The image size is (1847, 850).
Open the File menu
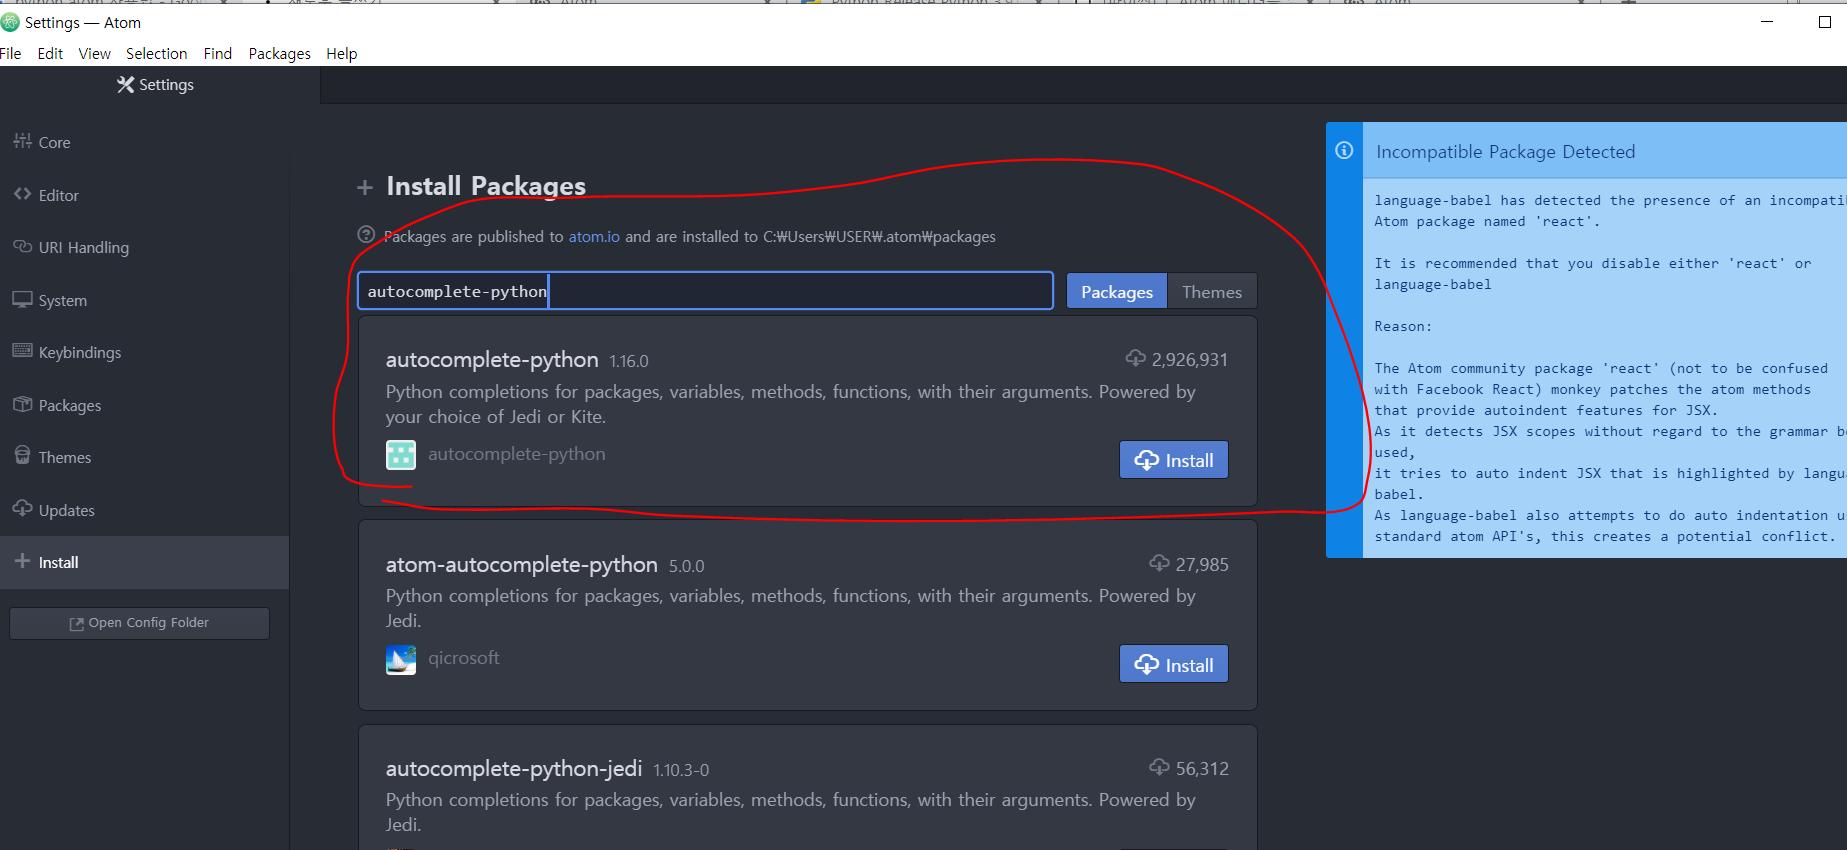pos(11,54)
